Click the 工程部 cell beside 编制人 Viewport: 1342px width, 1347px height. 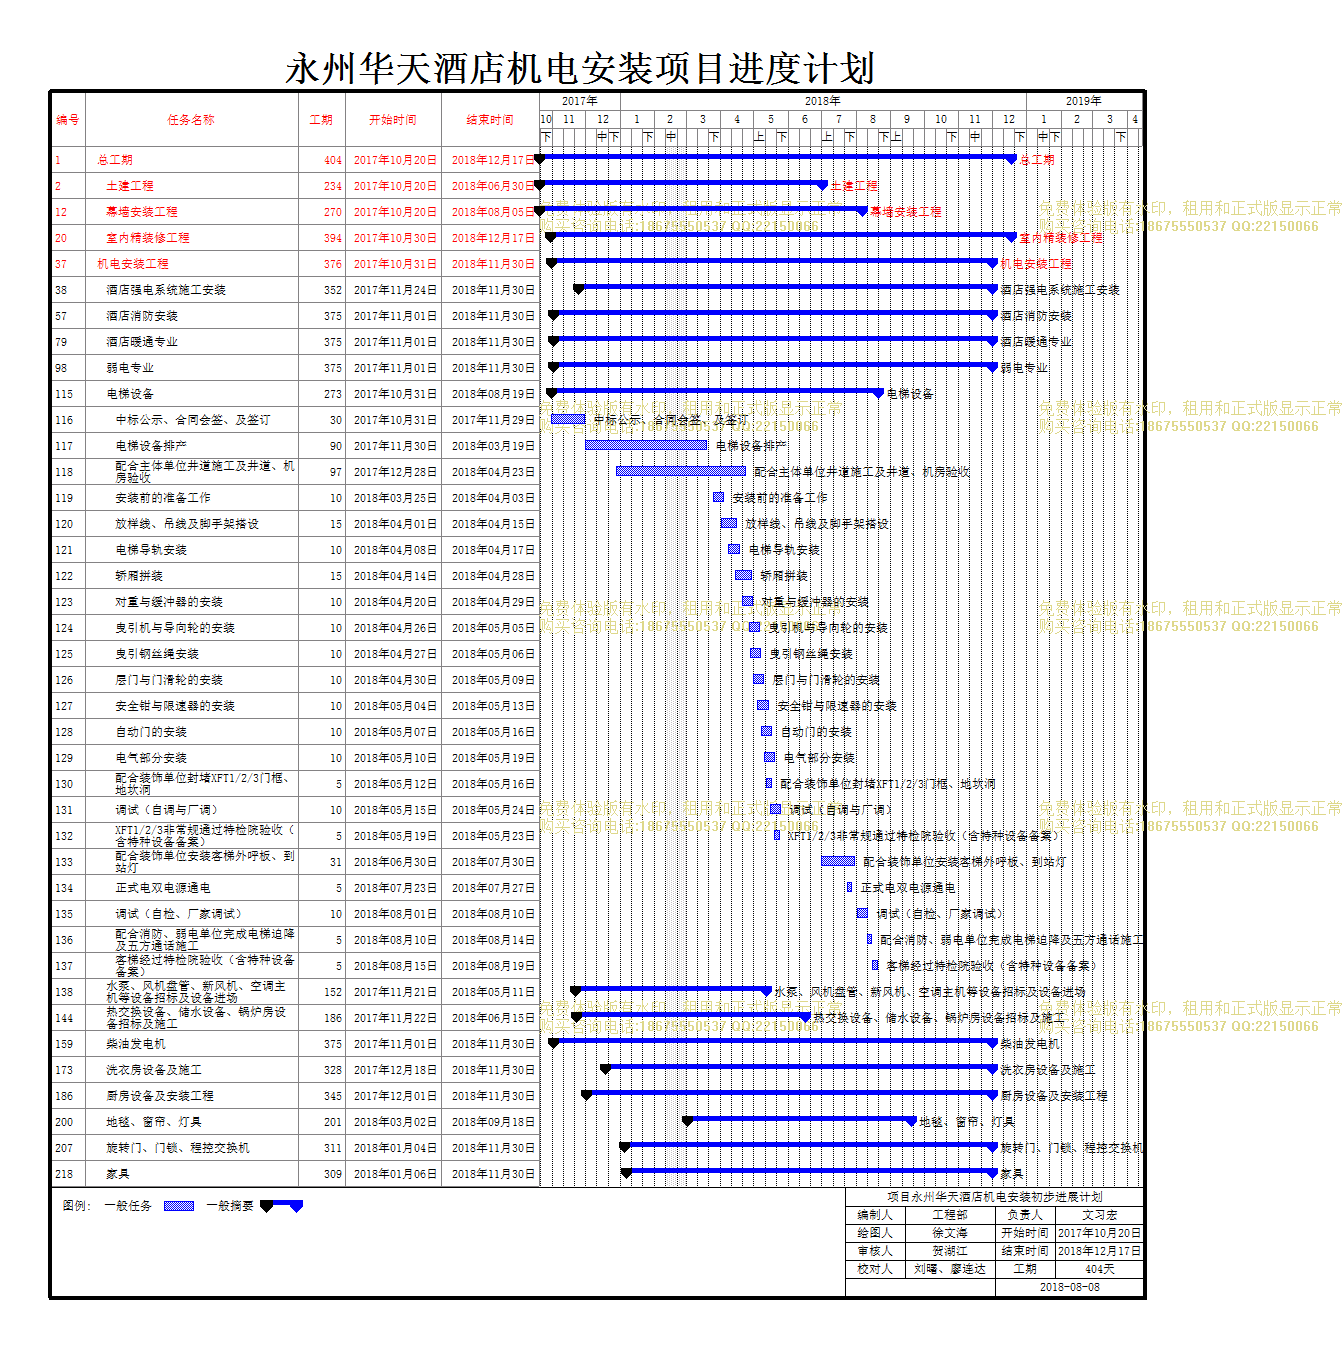coord(950,1215)
